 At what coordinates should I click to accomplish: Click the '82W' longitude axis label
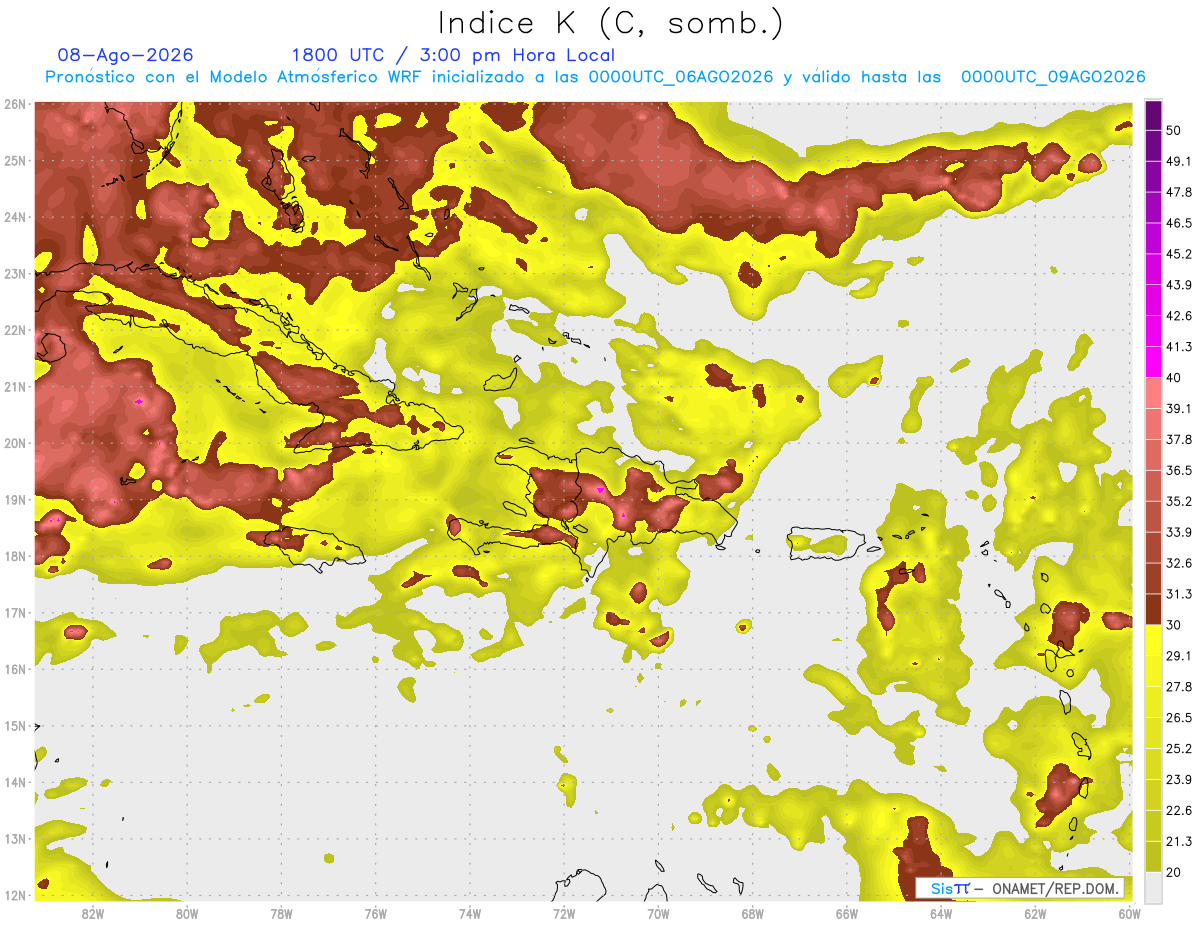coord(93,914)
